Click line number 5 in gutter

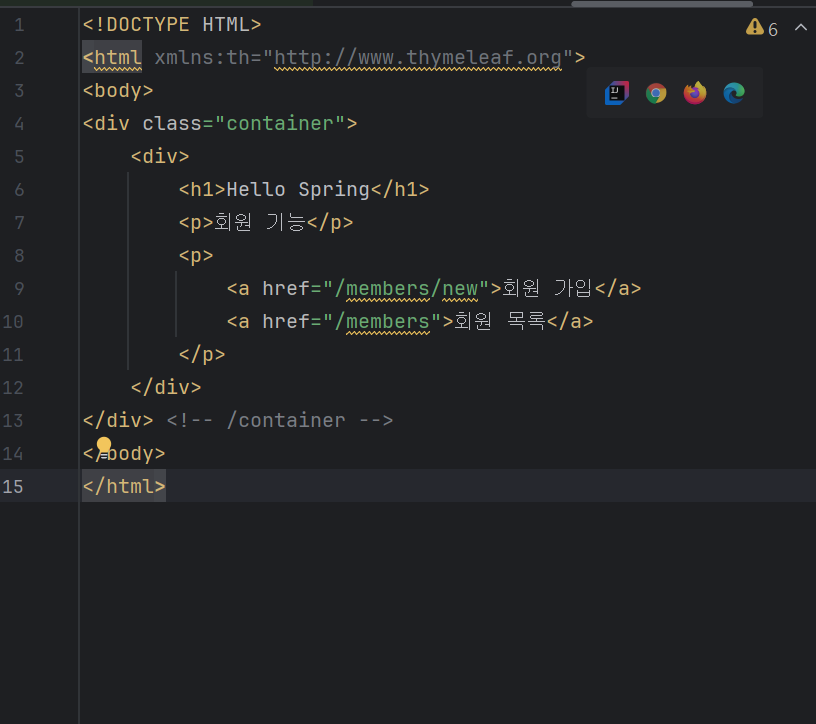[19, 157]
